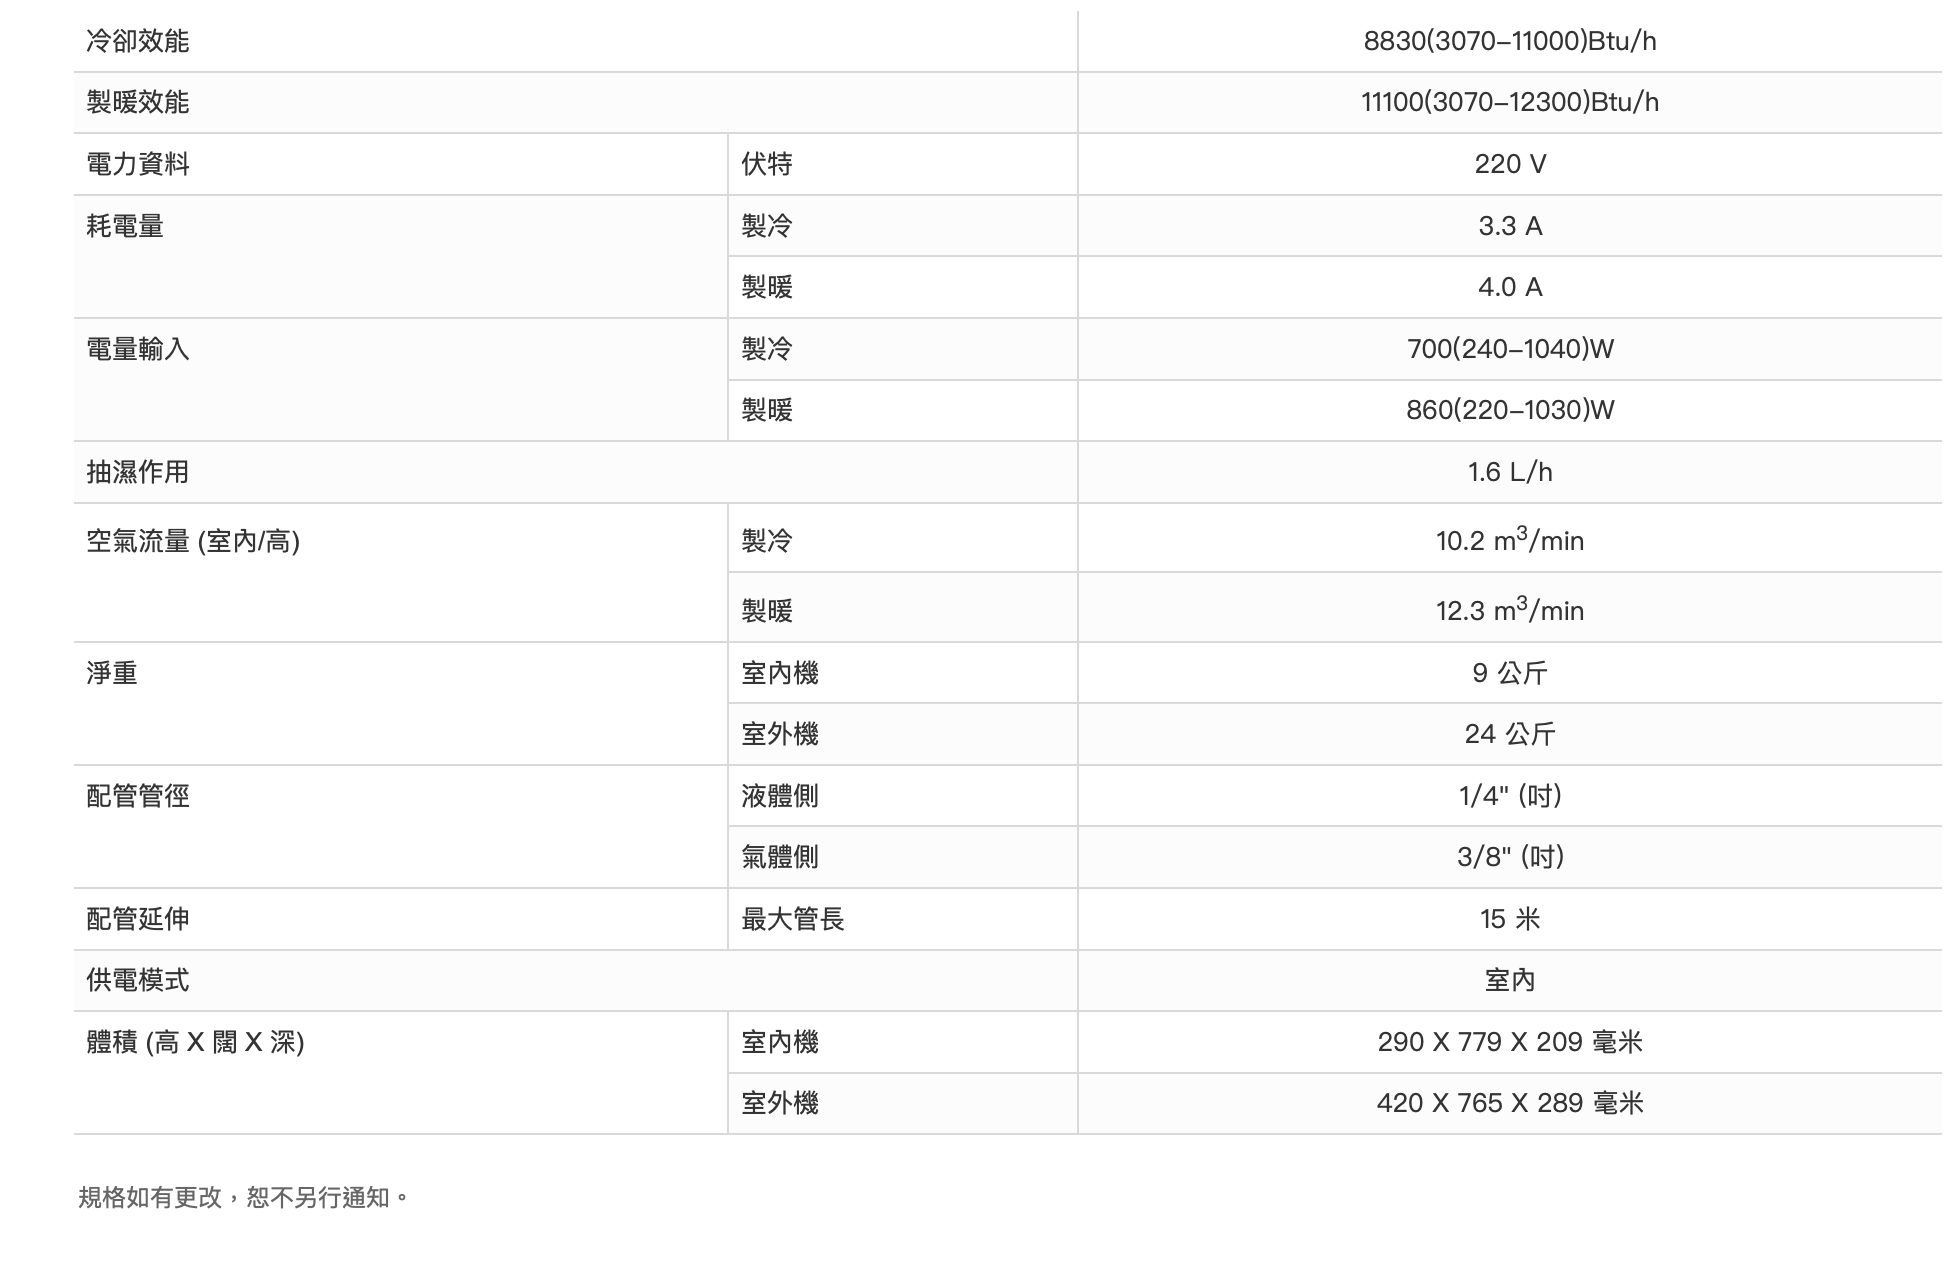This screenshot has width=1960, height=1264.
Task: Select the 8830(3070–11000)Btu/h cooling value
Action: tap(1509, 41)
